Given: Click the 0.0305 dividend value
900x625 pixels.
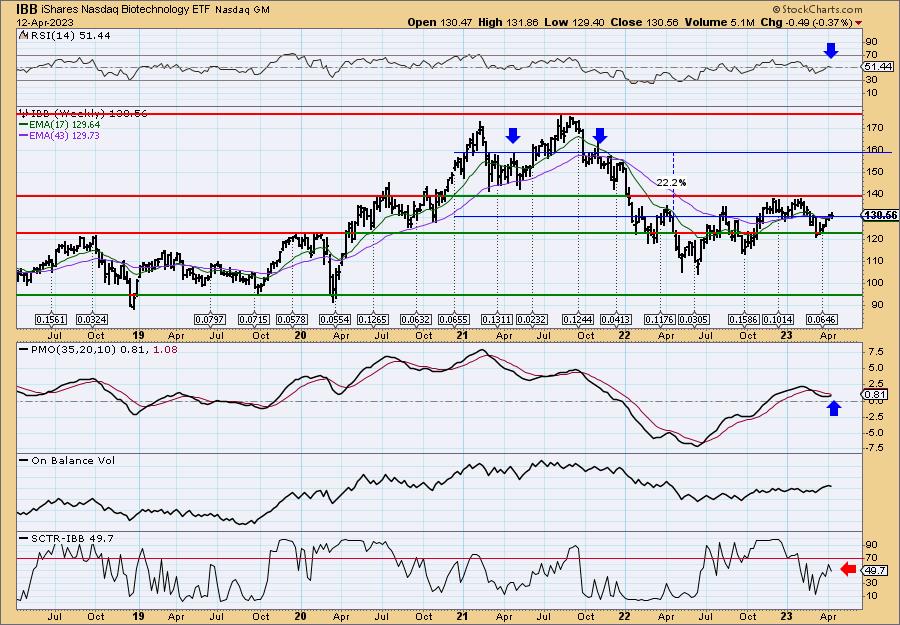Looking at the screenshot, I should coord(694,319).
